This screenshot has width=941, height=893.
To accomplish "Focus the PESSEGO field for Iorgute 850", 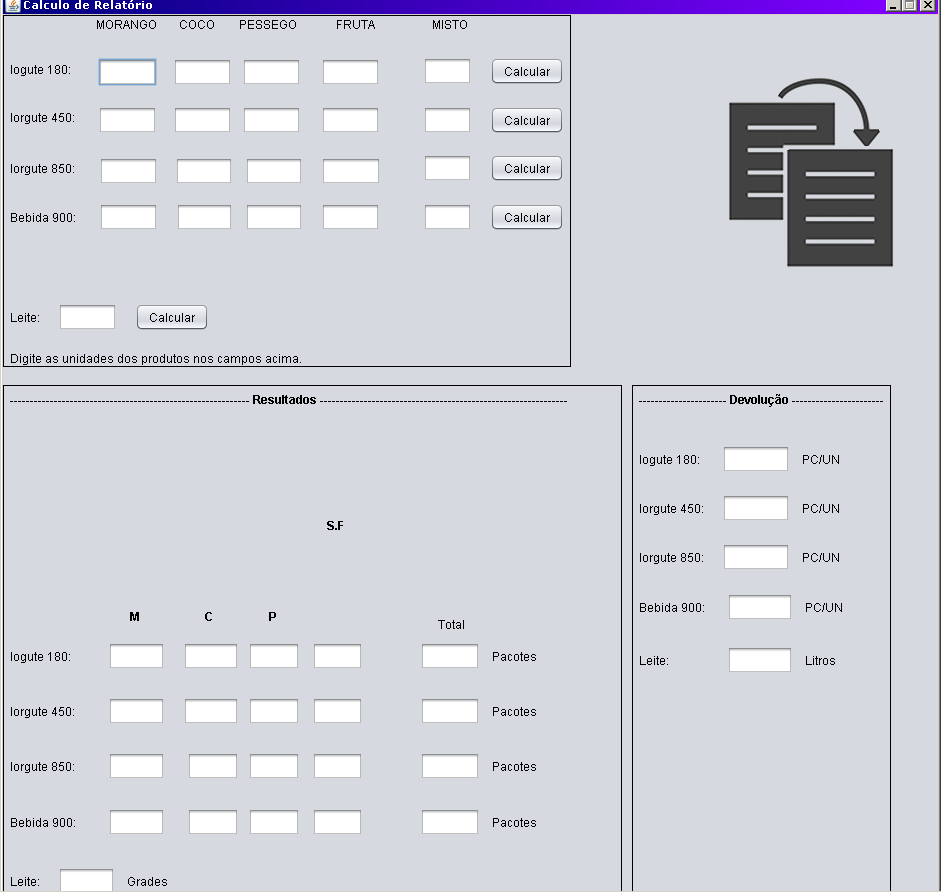I will 274,171.
